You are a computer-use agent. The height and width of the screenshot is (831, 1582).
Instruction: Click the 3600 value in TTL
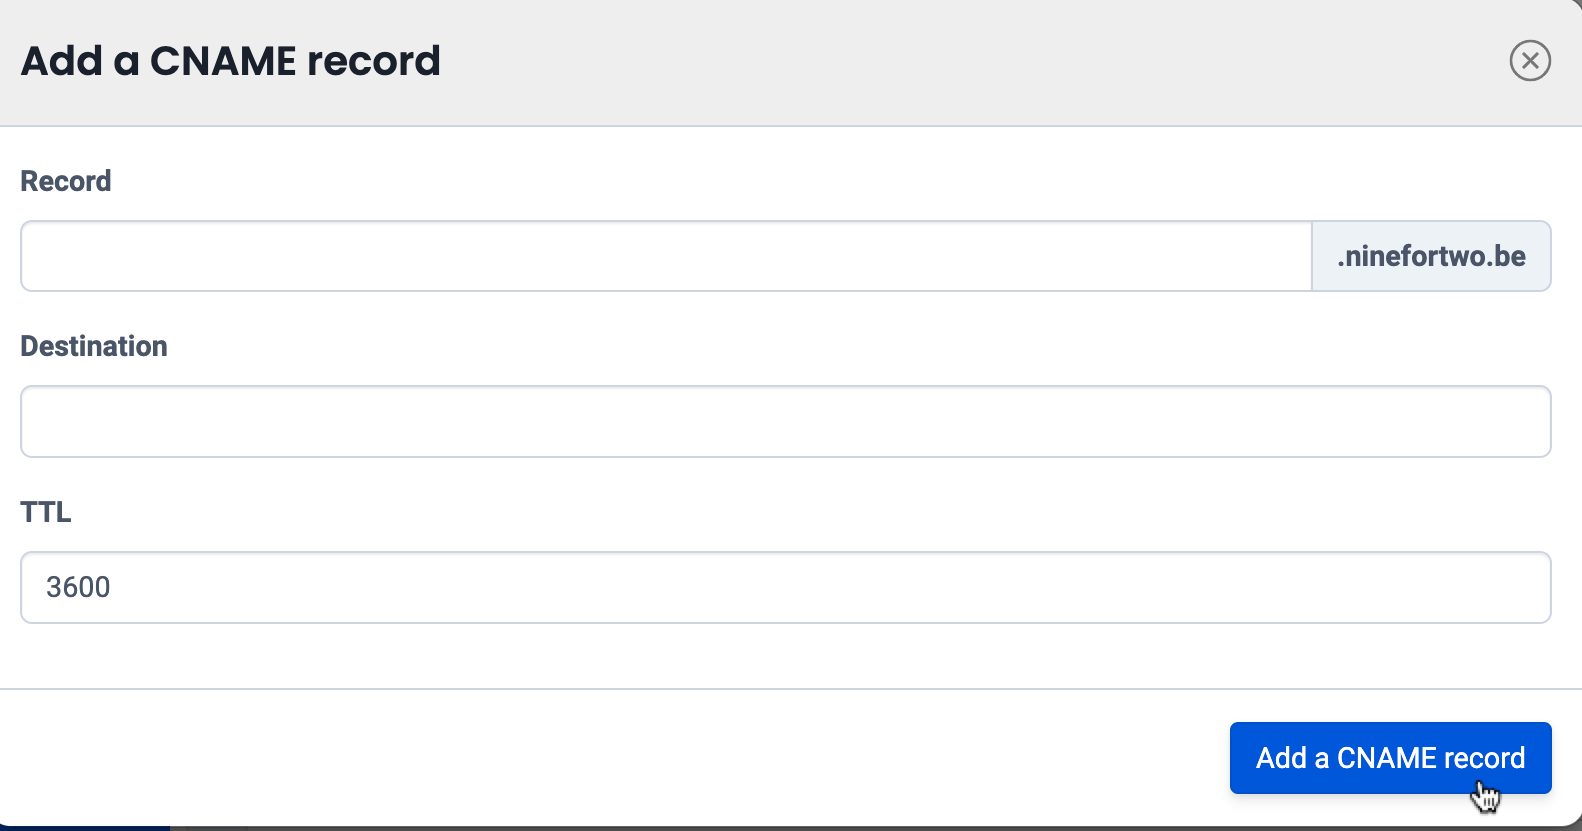pyautogui.click(x=78, y=587)
